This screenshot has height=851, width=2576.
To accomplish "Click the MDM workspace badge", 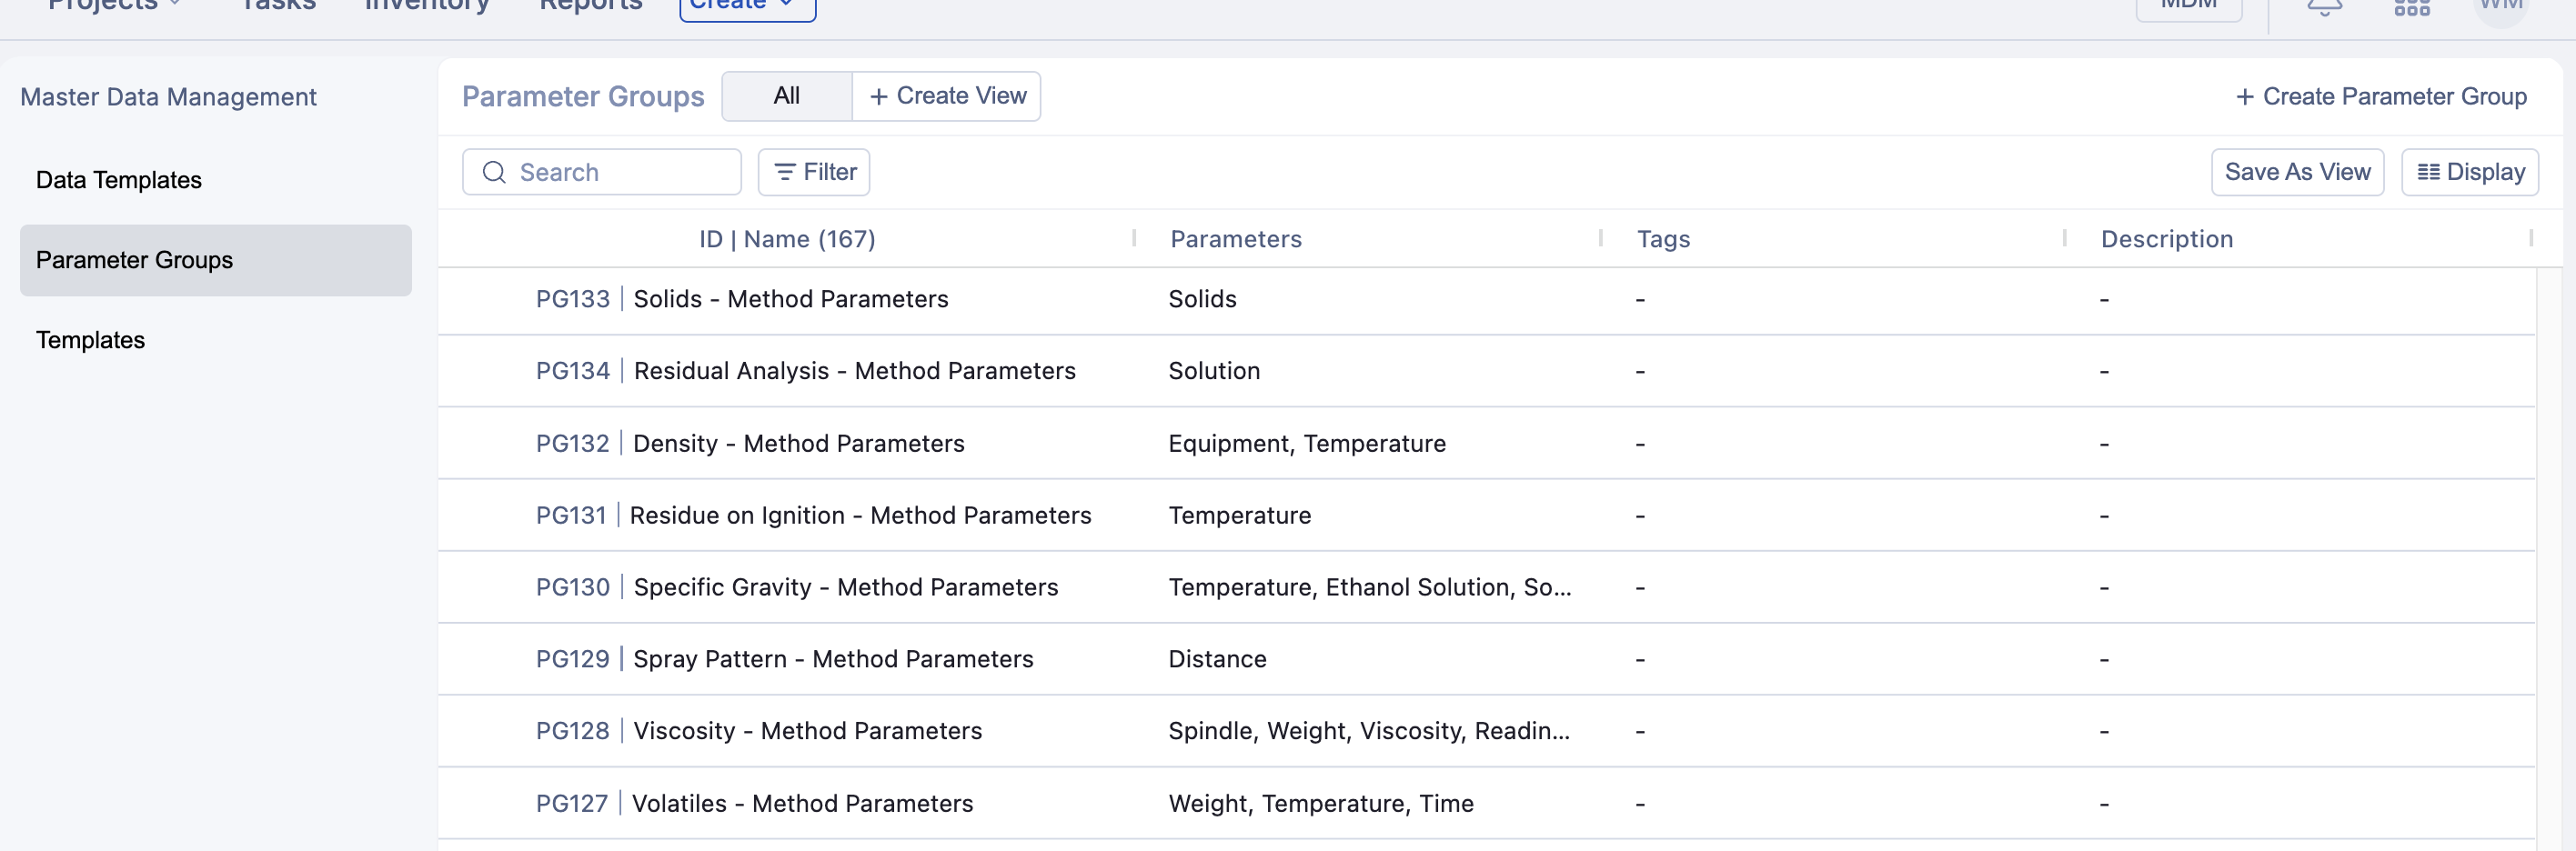I will pos(2189,5).
